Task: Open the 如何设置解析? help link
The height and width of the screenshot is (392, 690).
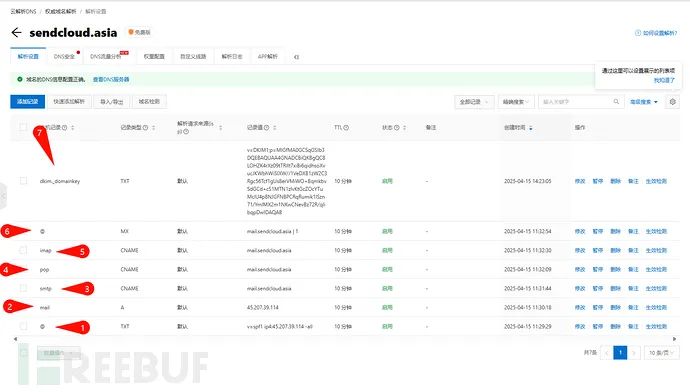Action: click(x=660, y=33)
